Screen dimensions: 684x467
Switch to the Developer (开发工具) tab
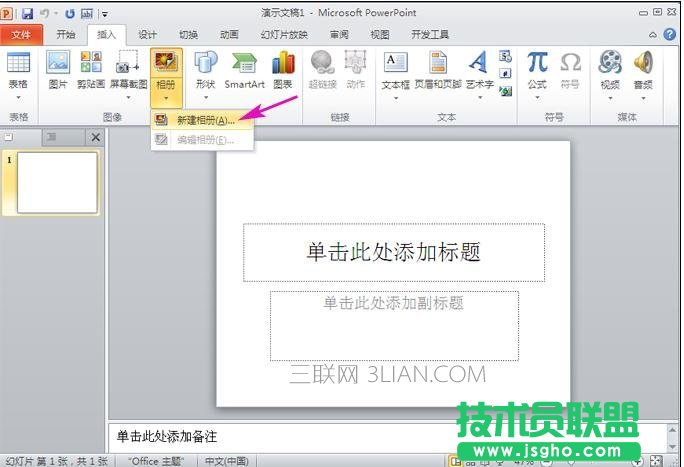pos(430,34)
